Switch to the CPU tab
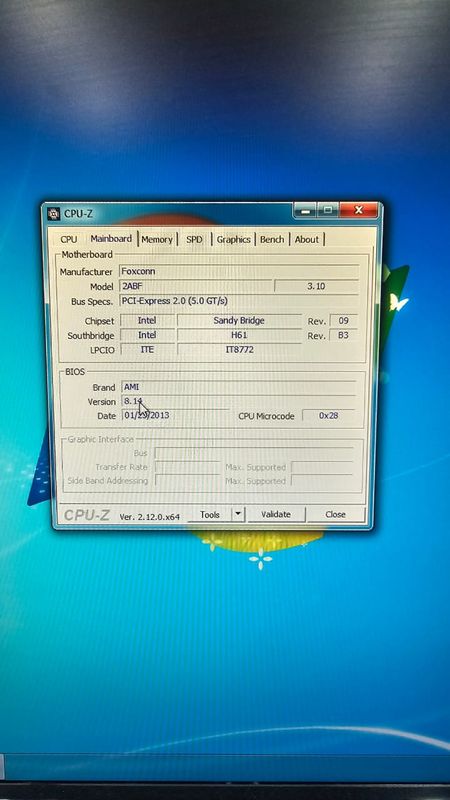Image resolution: width=450 pixels, height=800 pixels. click(69, 239)
